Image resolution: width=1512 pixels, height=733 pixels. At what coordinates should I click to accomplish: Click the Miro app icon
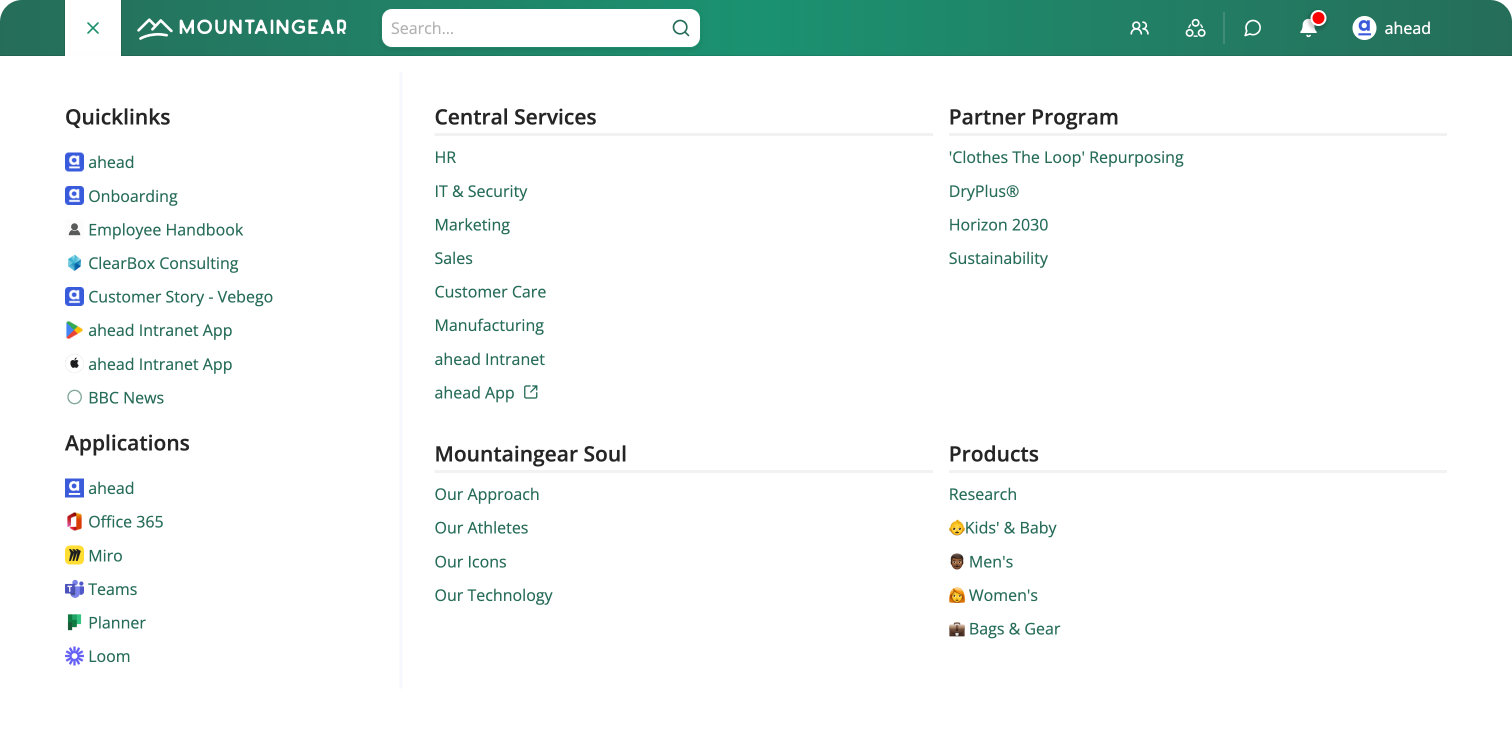pos(74,555)
